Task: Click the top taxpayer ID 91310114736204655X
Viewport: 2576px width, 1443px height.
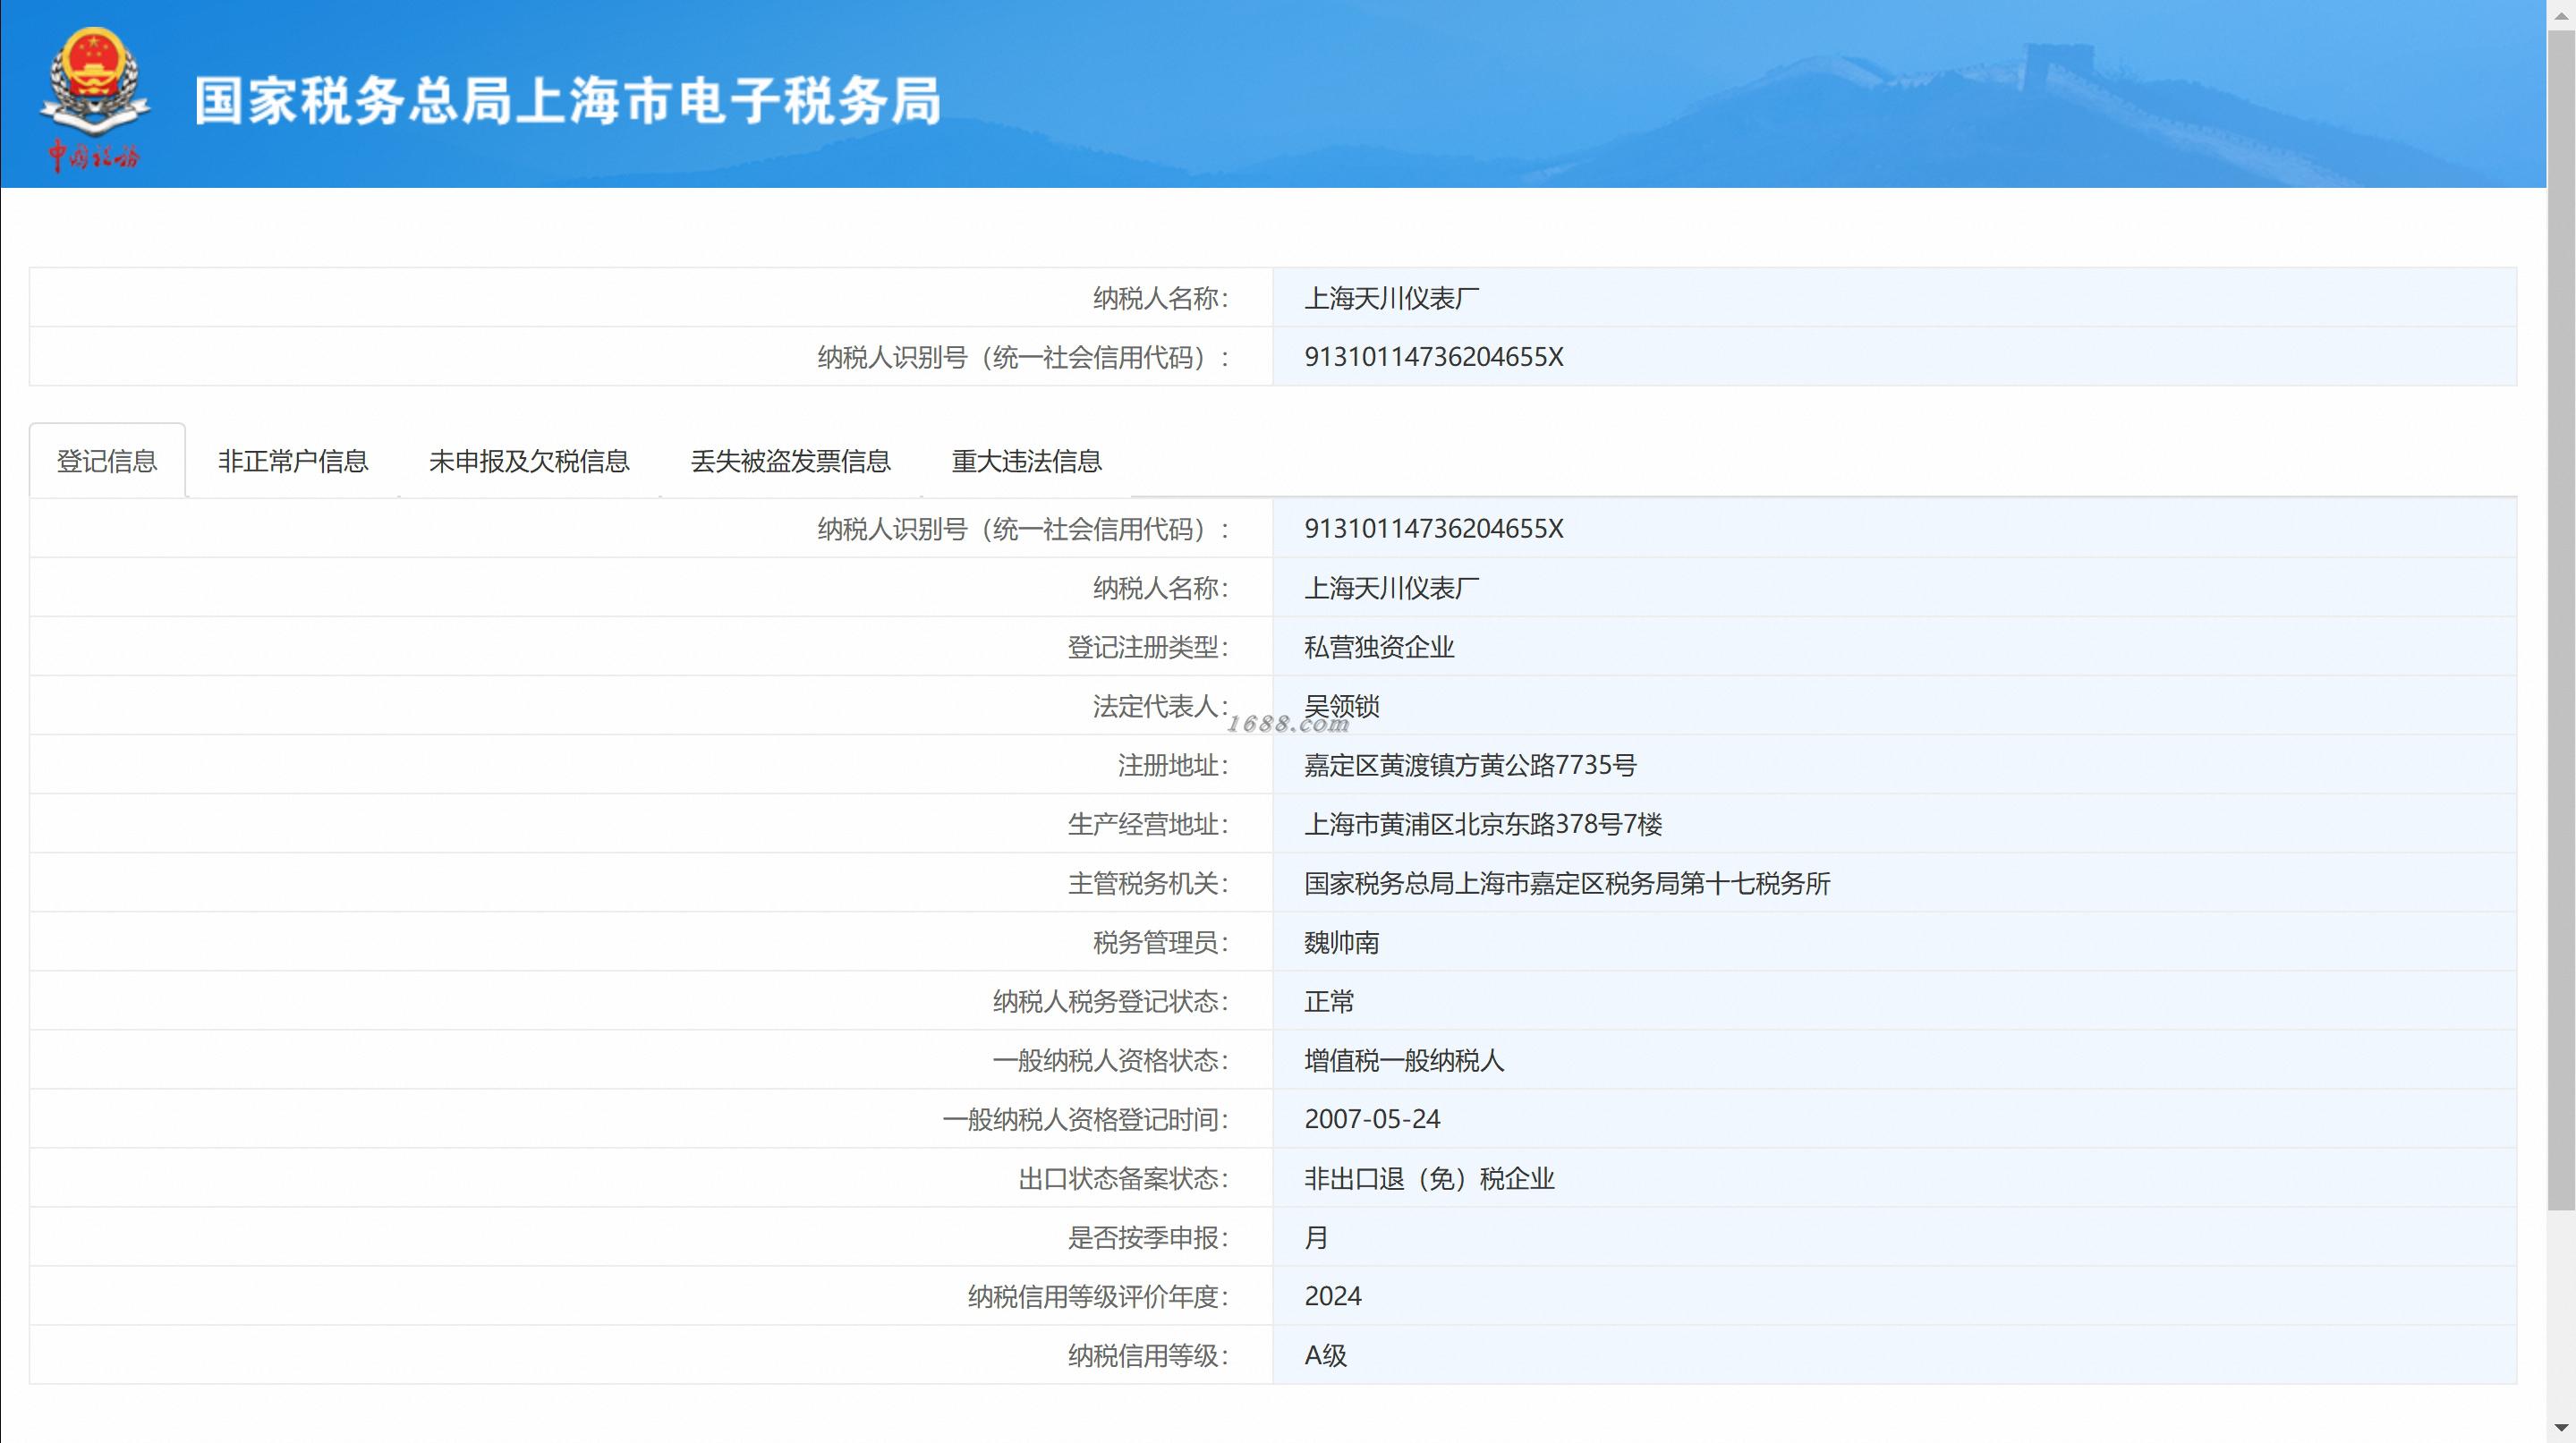Action: [1433, 357]
